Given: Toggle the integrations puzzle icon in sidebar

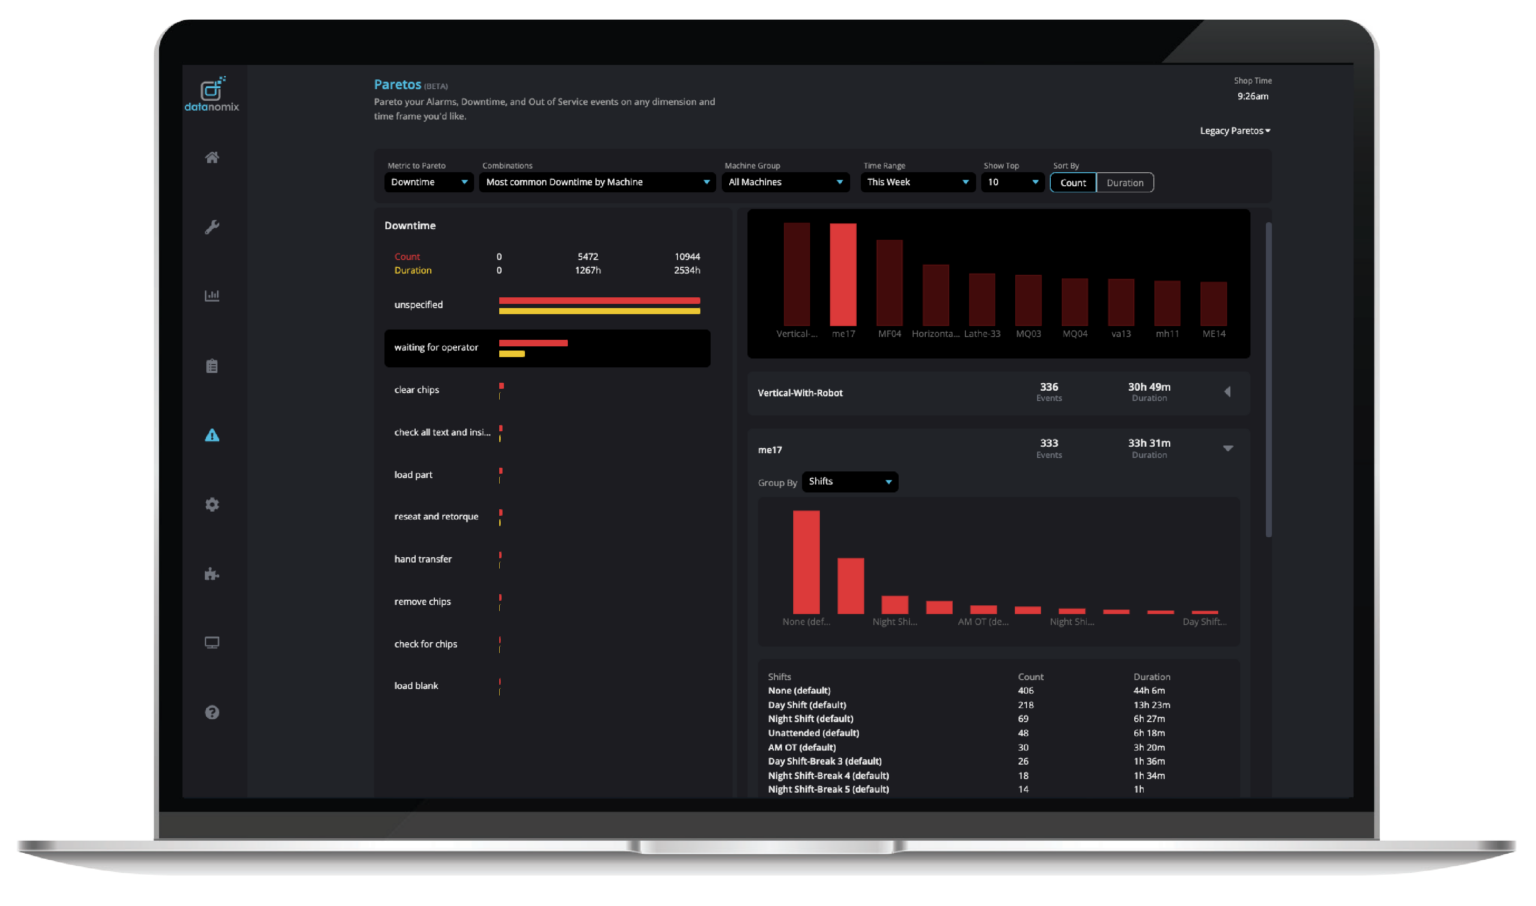Looking at the screenshot, I should (212, 574).
